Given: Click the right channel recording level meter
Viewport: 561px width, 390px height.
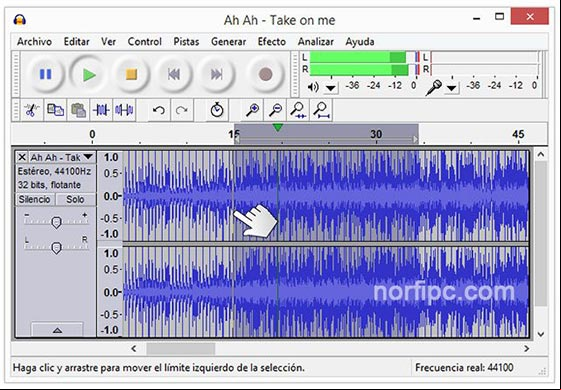Looking at the screenshot, I should coord(484,69).
